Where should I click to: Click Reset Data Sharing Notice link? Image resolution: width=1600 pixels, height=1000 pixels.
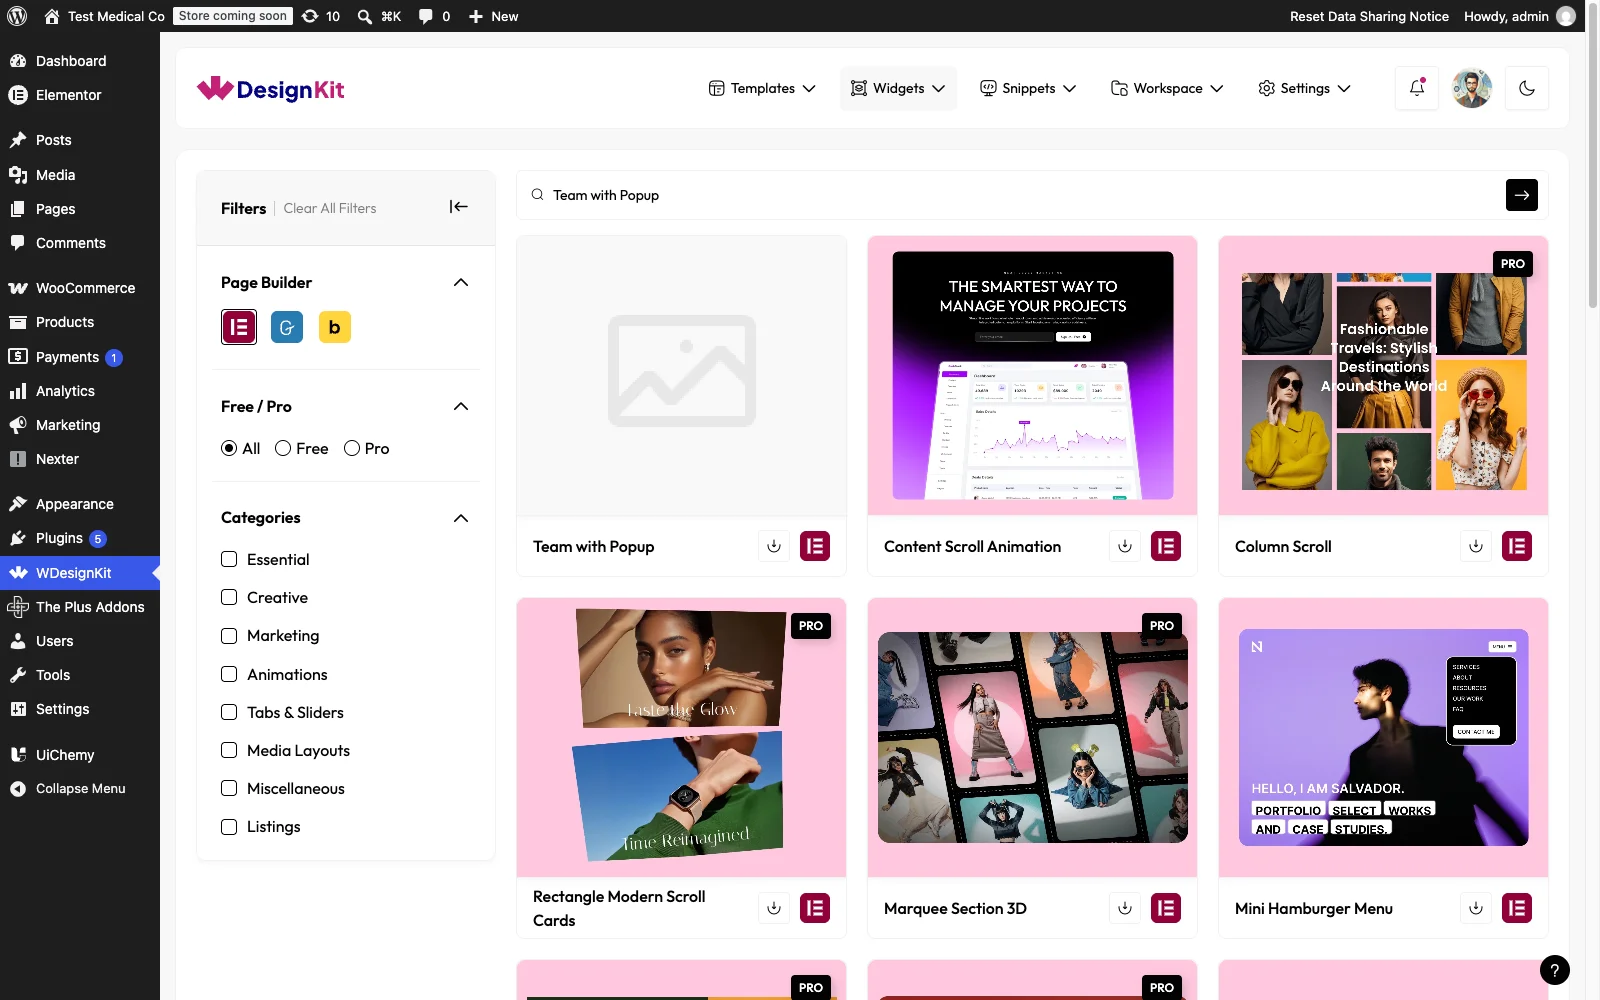click(1369, 16)
